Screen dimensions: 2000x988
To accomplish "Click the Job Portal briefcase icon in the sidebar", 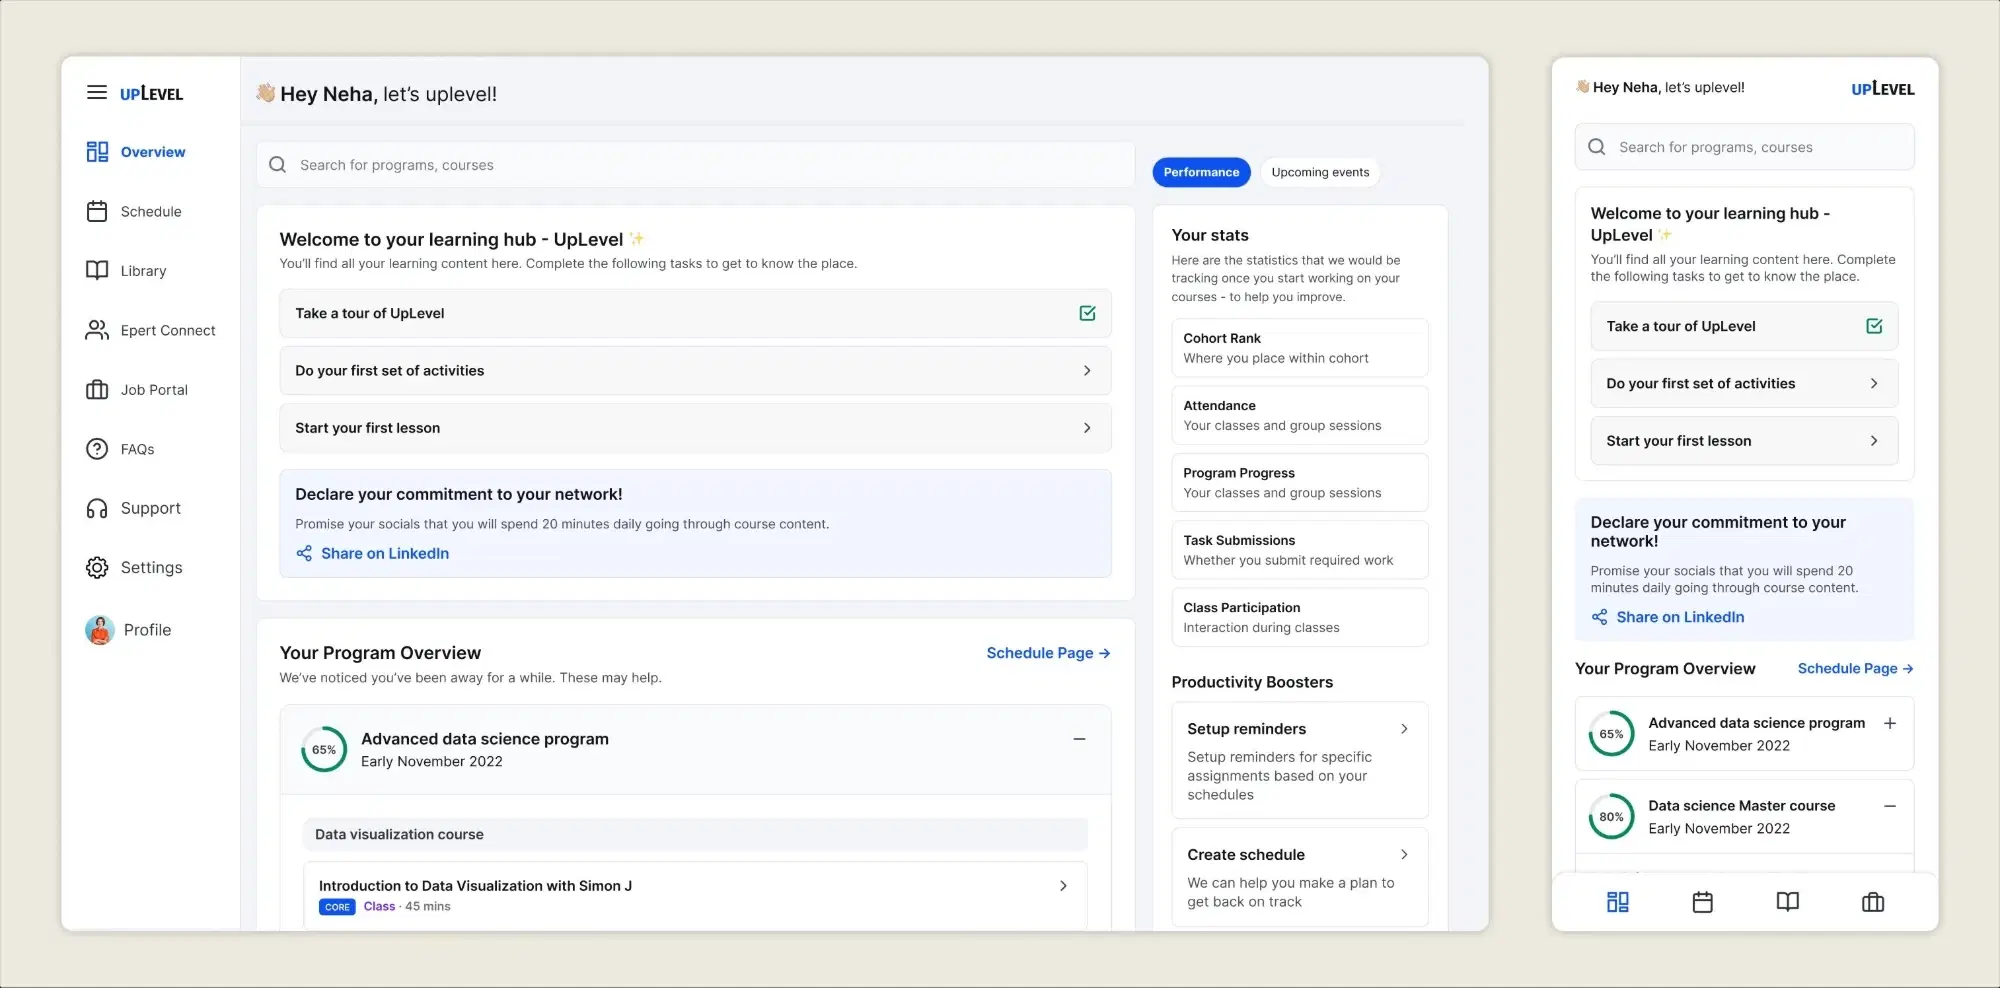I will (x=97, y=390).
